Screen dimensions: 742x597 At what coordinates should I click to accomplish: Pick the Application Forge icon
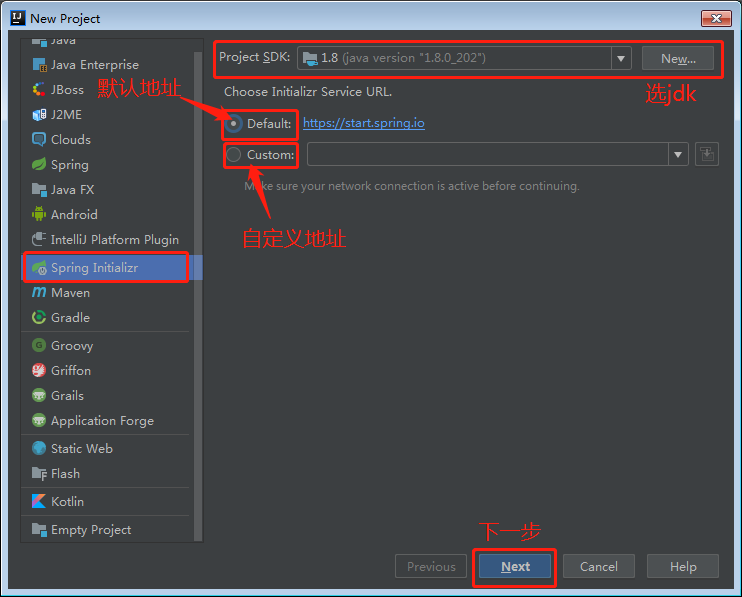tap(39, 421)
